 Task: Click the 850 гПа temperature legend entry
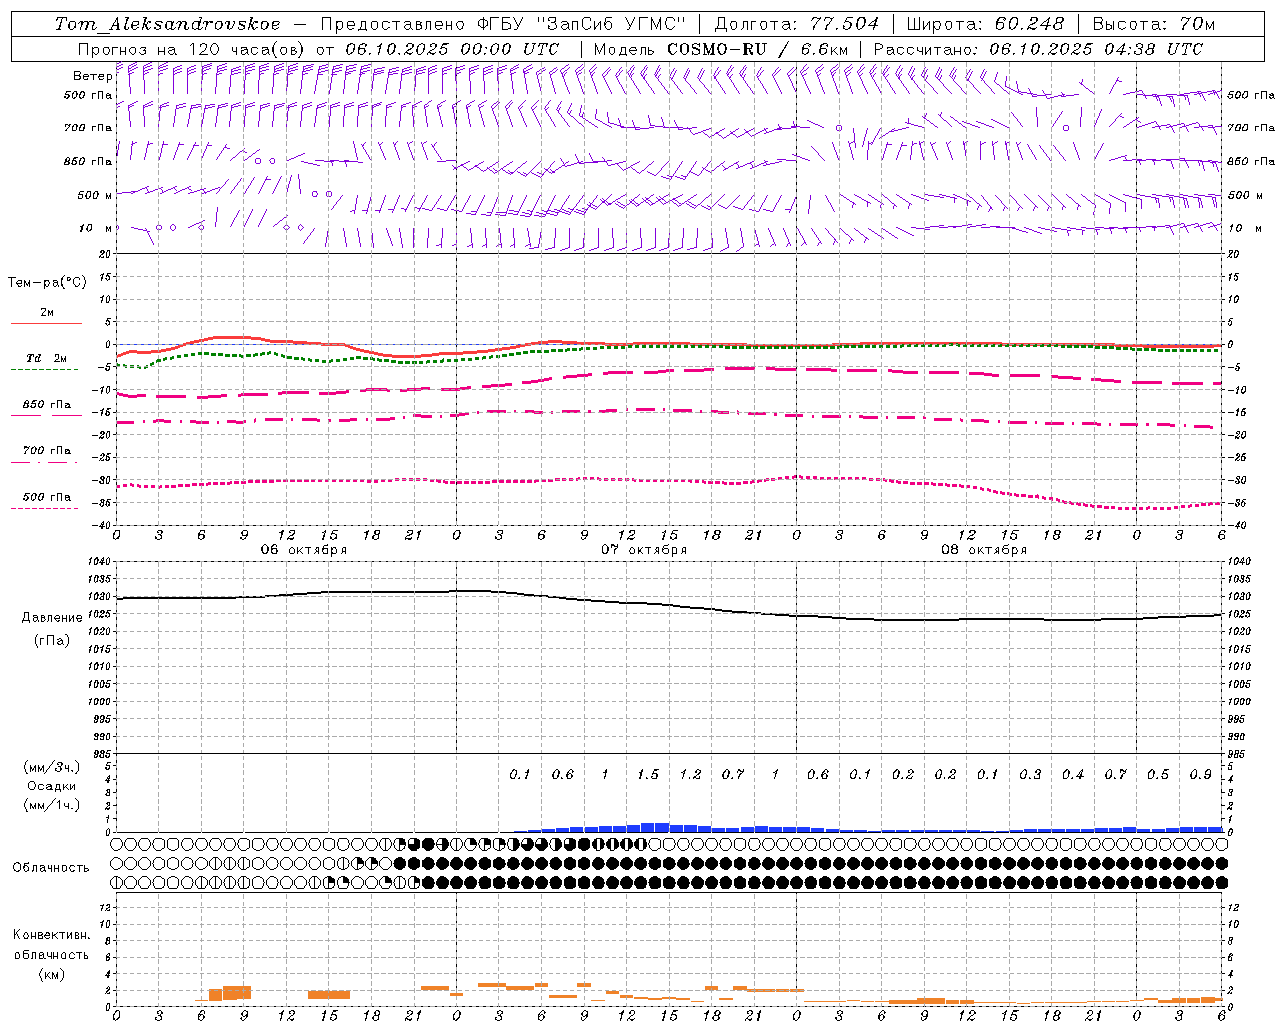(x=47, y=405)
